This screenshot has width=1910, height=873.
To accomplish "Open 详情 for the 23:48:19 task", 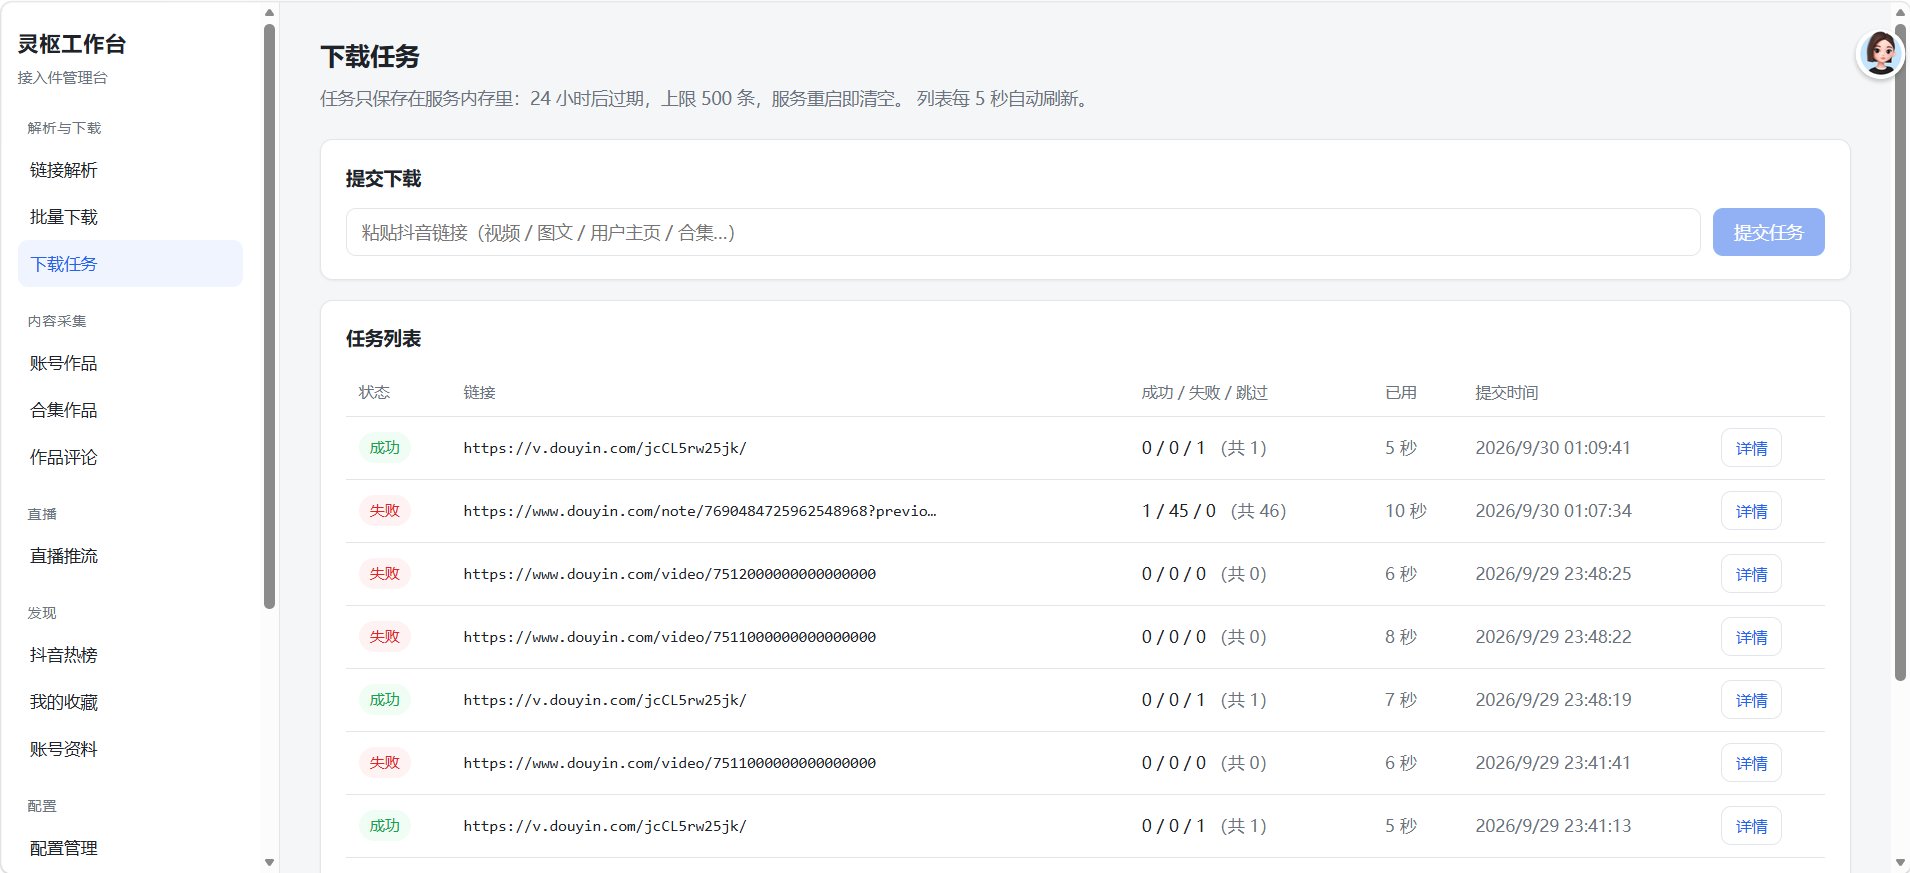I will [1751, 700].
